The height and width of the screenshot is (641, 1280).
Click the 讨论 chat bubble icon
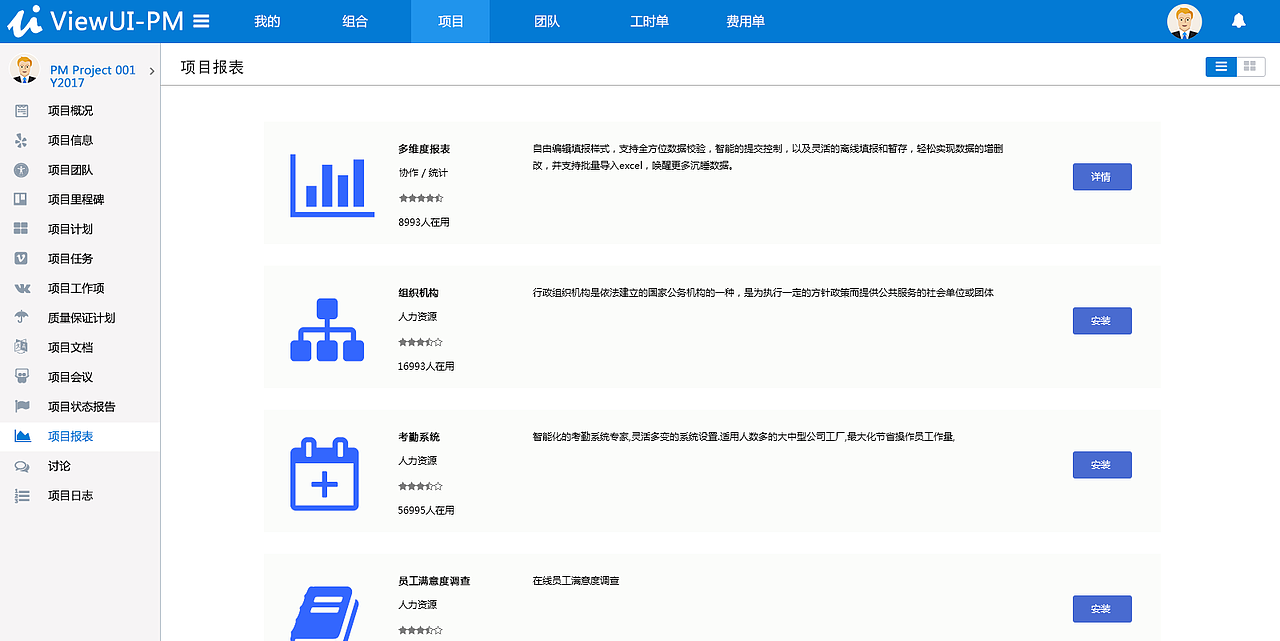click(22, 466)
